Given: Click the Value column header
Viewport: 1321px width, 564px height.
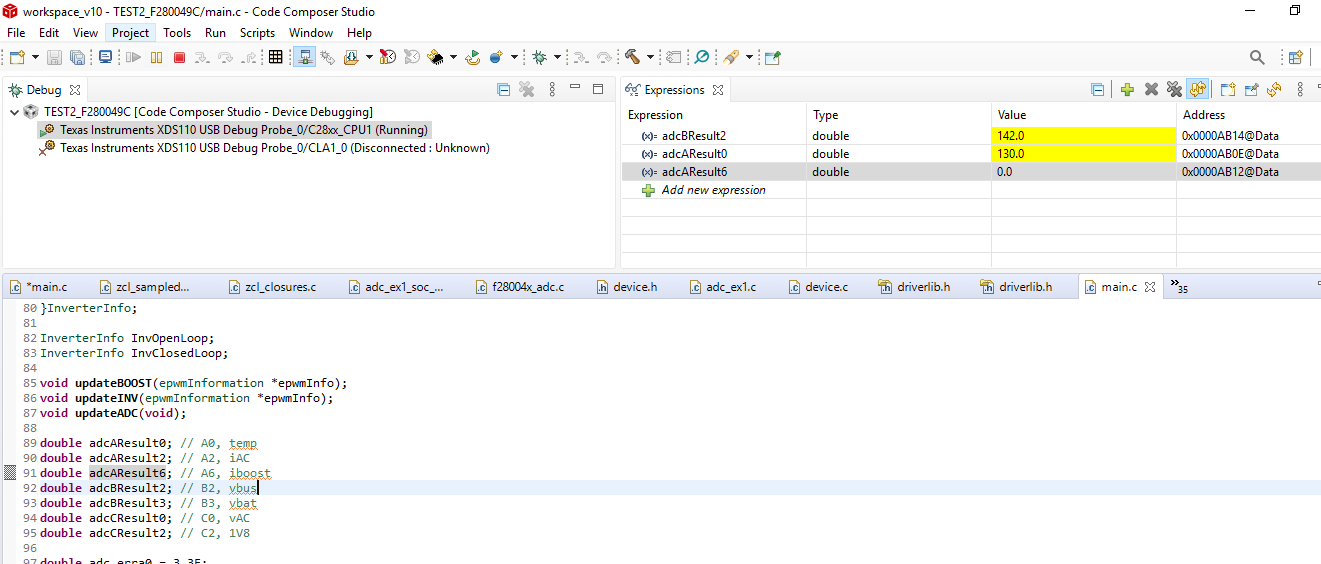Looking at the screenshot, I should point(1083,115).
